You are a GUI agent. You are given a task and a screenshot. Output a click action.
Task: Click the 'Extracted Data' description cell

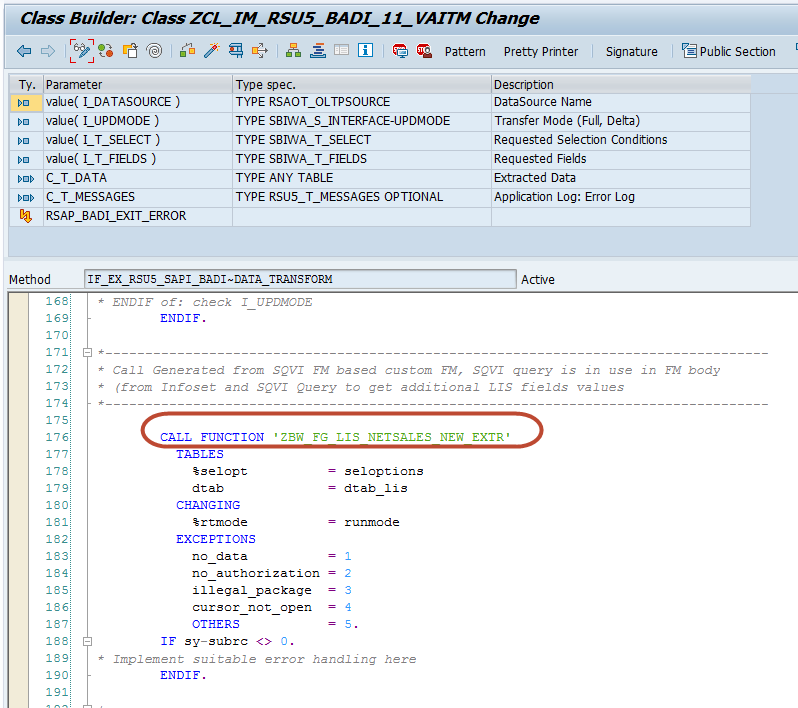(x=621, y=178)
